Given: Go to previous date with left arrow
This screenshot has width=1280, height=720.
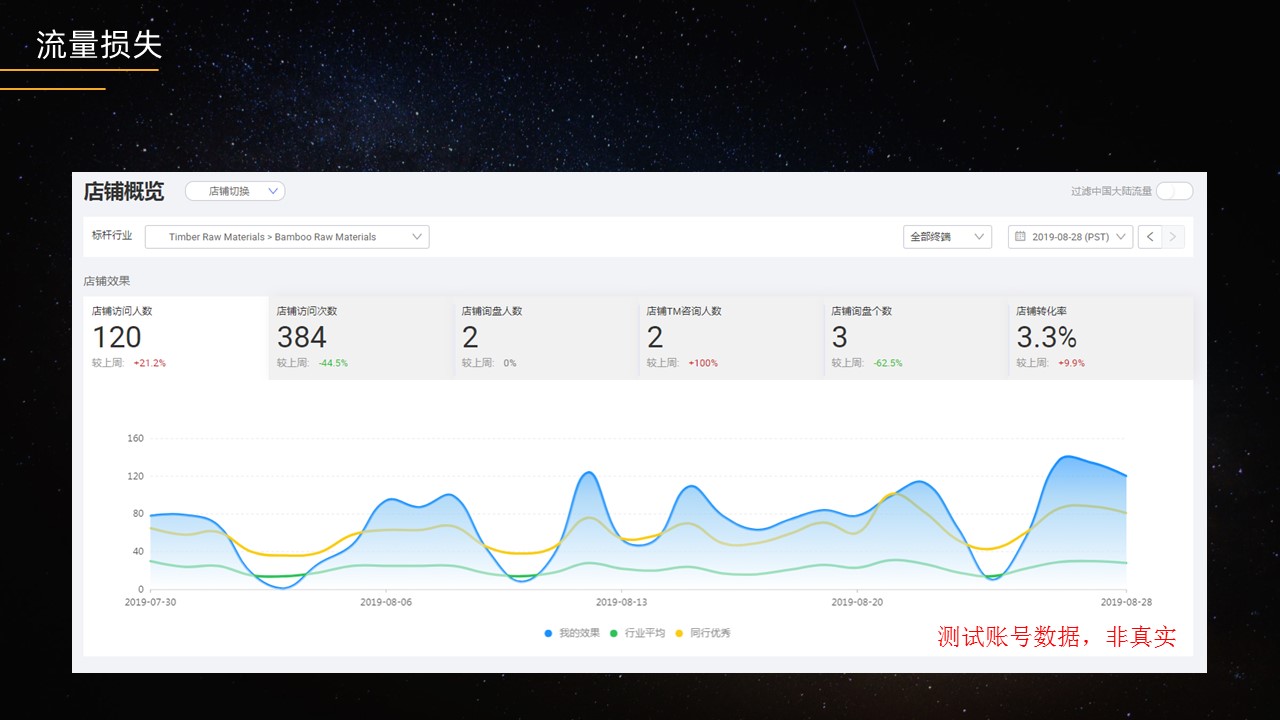Looking at the screenshot, I should point(1150,237).
